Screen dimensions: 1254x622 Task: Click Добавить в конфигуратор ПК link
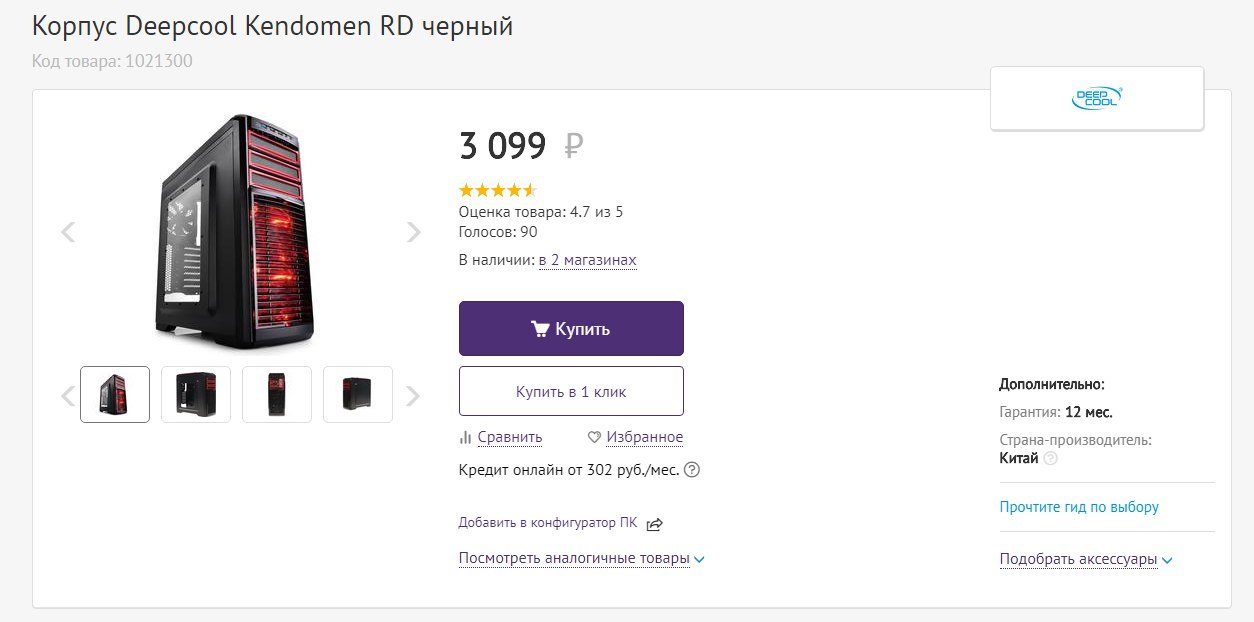pos(547,522)
